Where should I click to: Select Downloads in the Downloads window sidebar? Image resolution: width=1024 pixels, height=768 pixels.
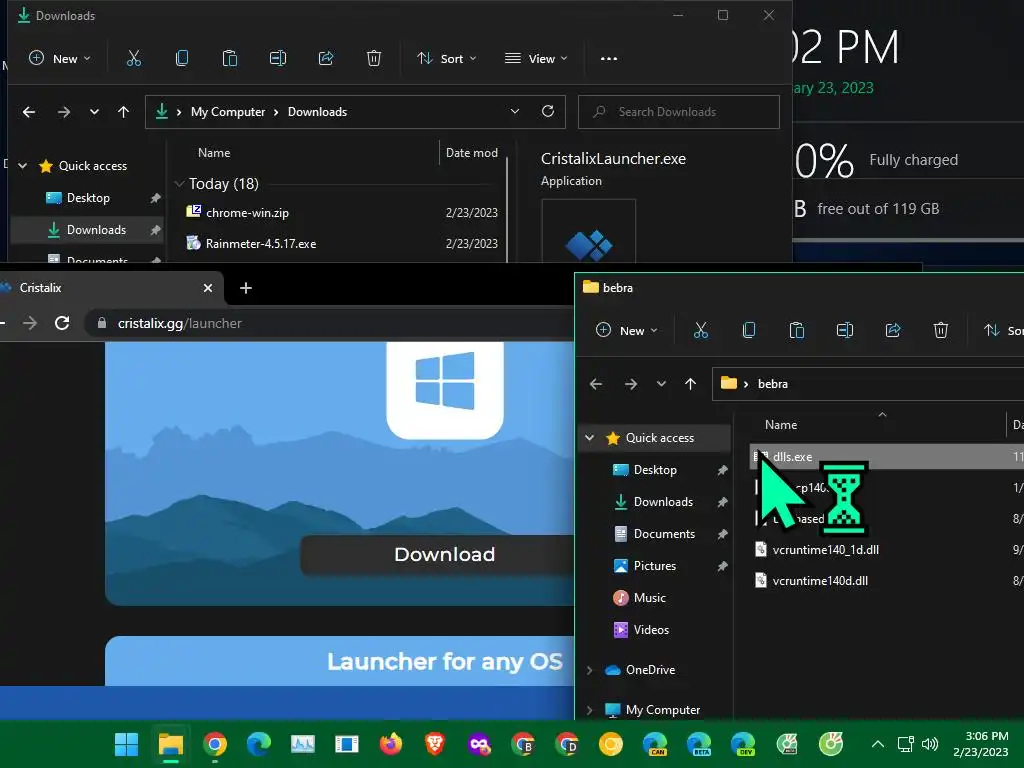click(88, 230)
